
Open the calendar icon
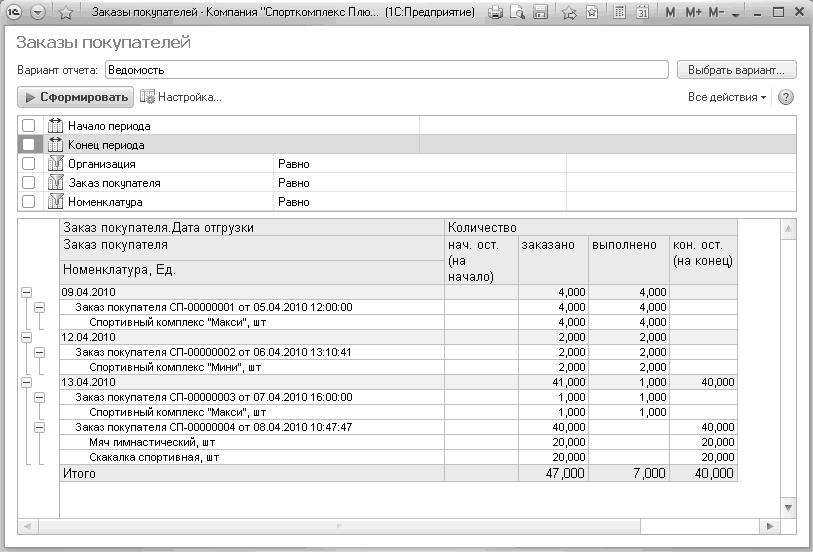point(642,12)
